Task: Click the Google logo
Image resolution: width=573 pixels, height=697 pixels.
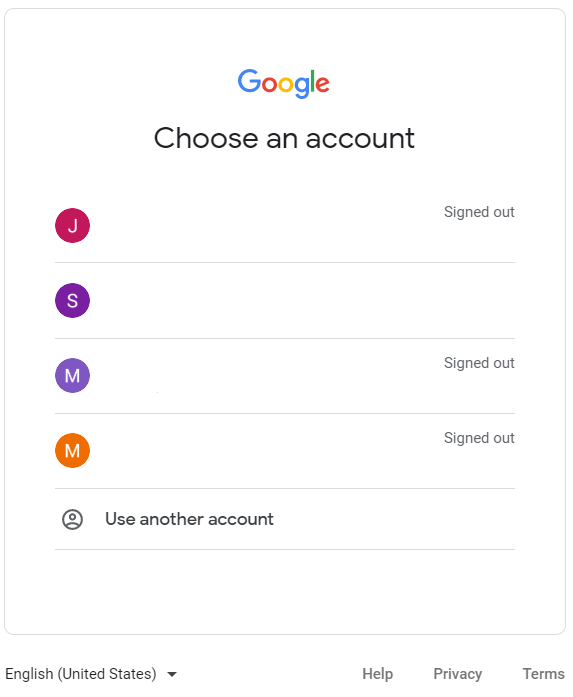Action: click(x=284, y=83)
